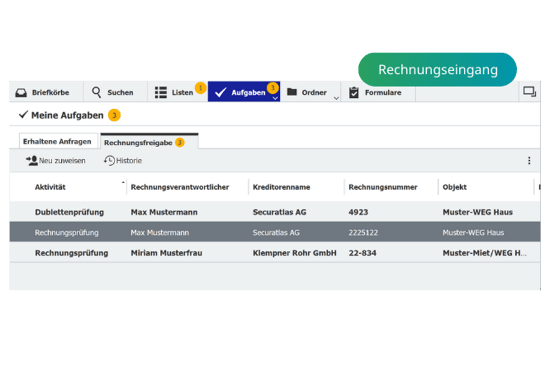Image resolution: width=550 pixels, height=371 pixels.
Task: Click the Aufgaben checkmark icon
Action: [220, 93]
